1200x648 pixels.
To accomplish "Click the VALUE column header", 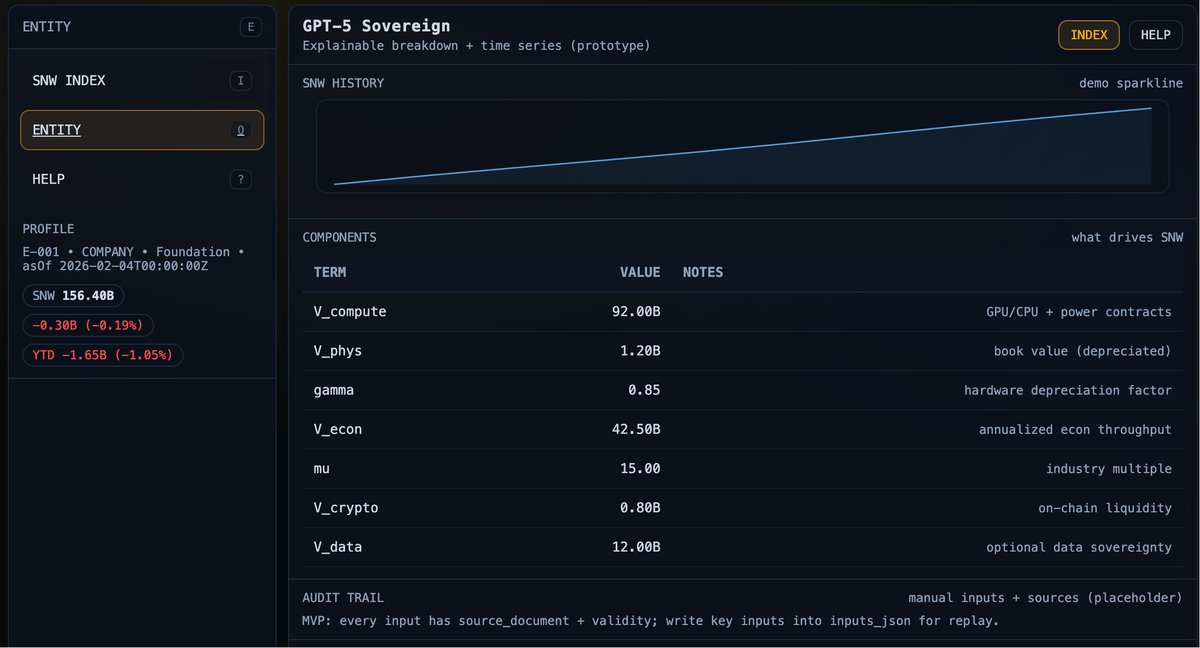I will point(640,272).
